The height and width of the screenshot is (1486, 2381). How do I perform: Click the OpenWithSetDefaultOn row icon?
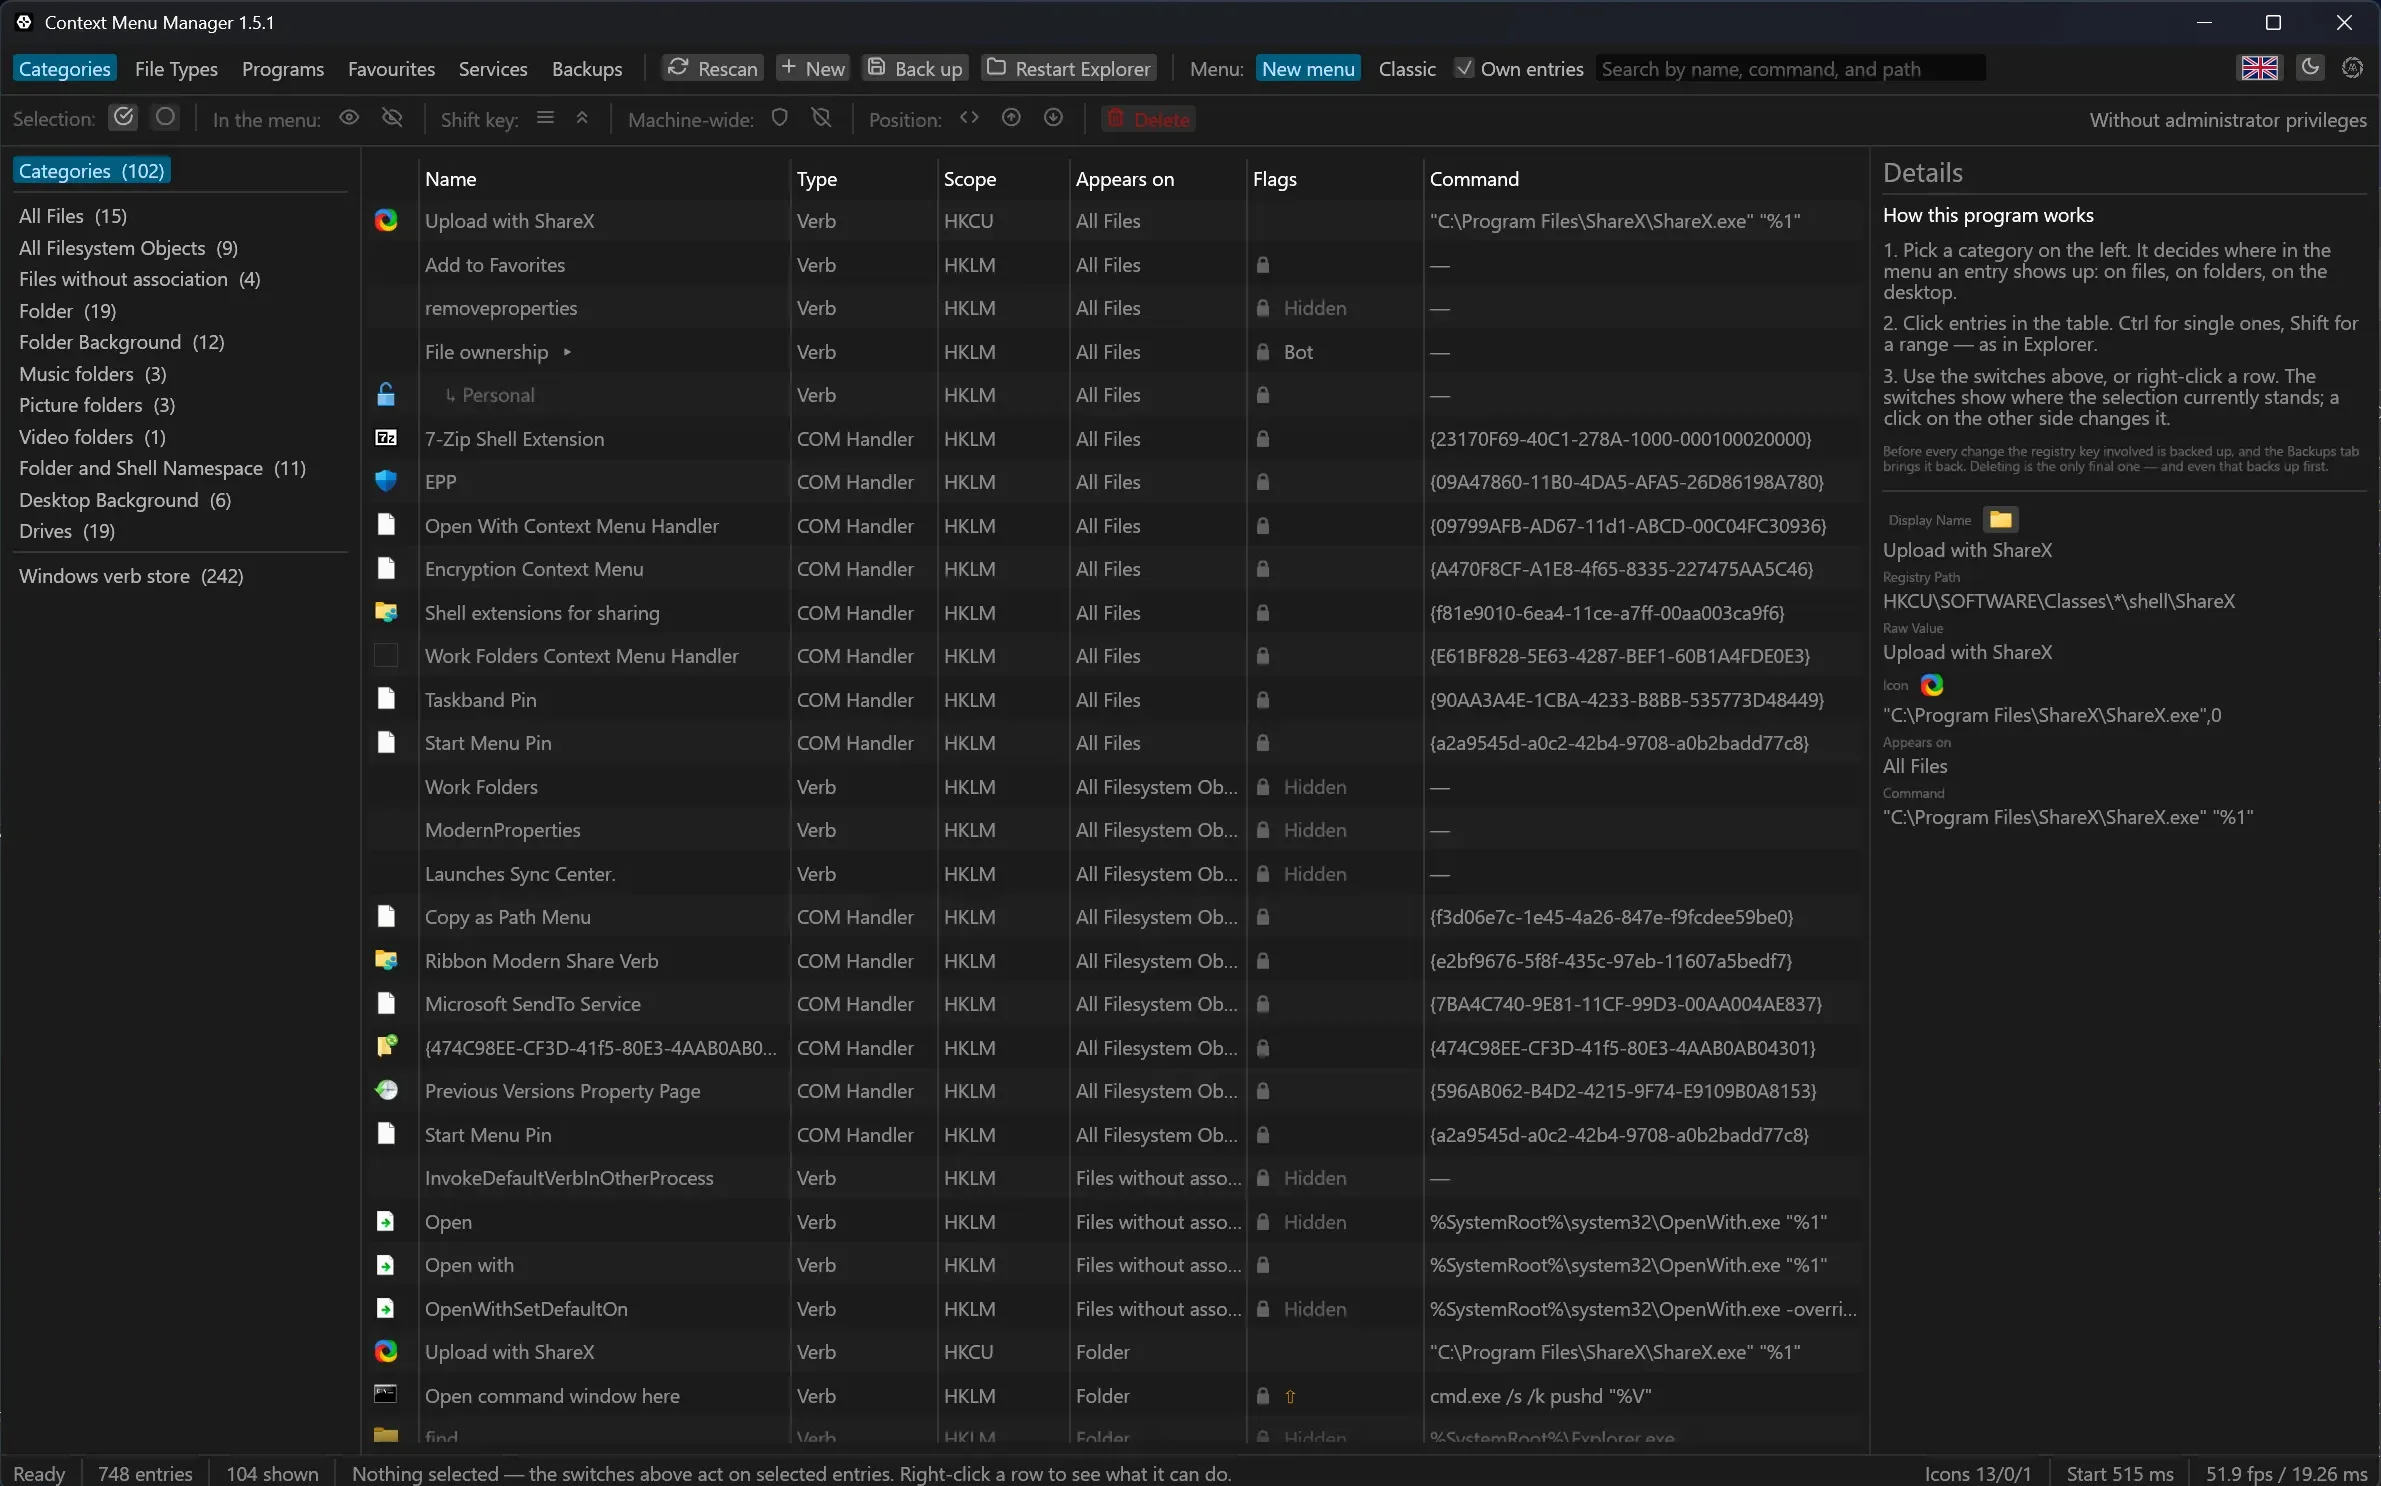pos(385,1308)
